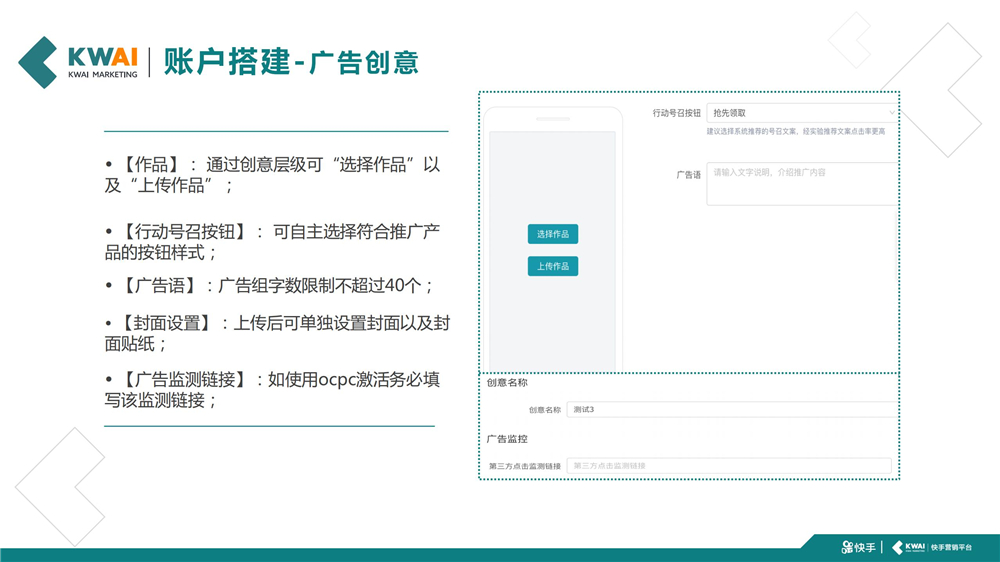Click the 上传作品 button

point(552,266)
